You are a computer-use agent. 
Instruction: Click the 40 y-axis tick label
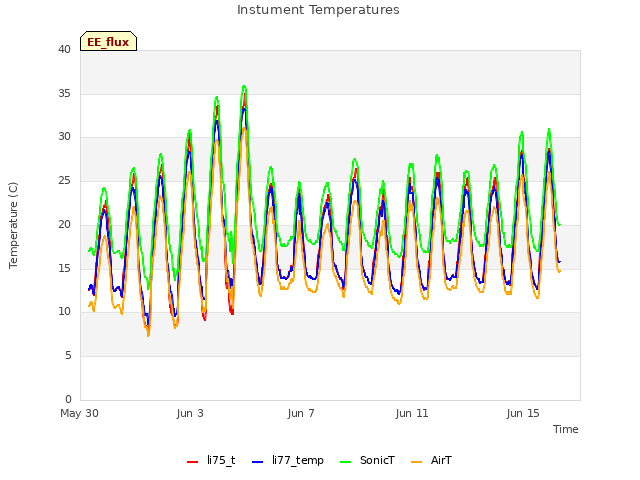click(64, 49)
